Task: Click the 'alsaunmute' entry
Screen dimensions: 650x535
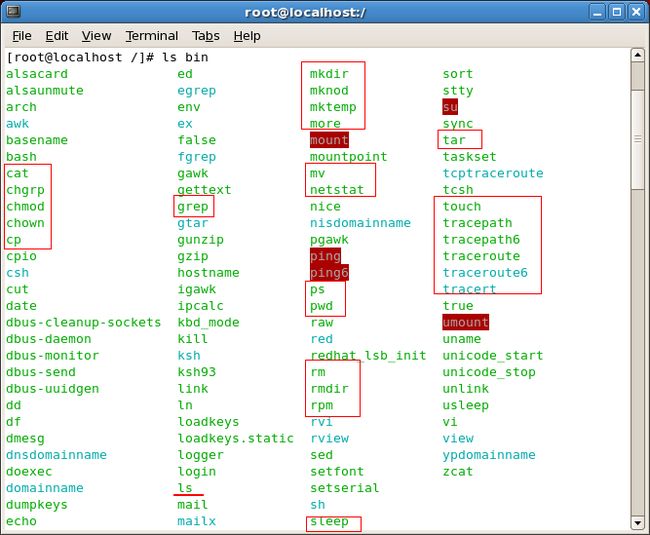Action: [45, 90]
